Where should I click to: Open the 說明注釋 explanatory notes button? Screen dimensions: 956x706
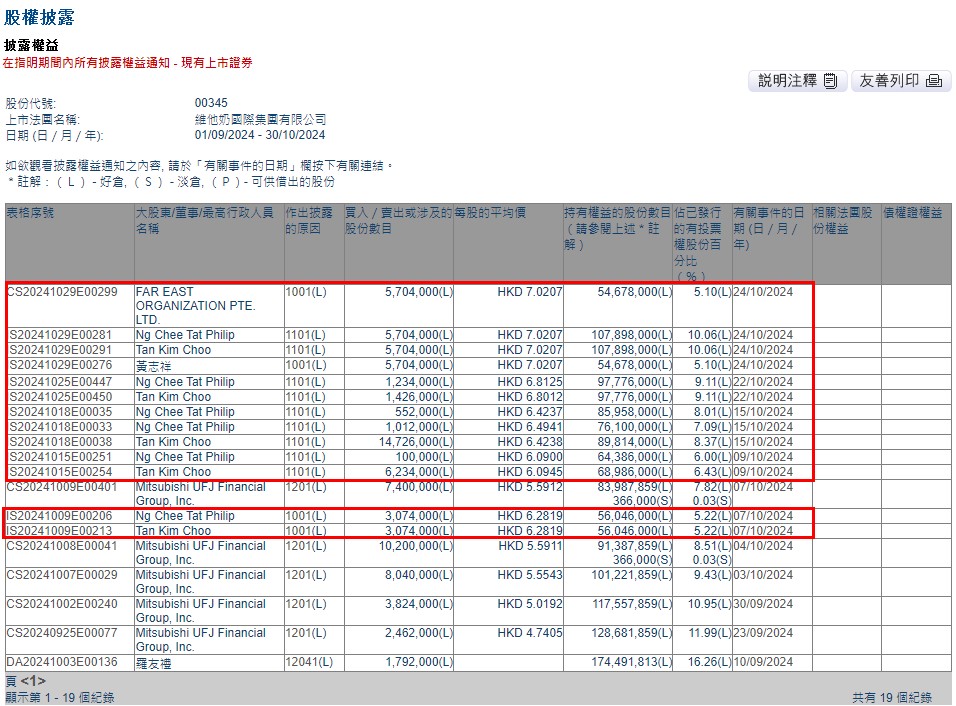797,81
